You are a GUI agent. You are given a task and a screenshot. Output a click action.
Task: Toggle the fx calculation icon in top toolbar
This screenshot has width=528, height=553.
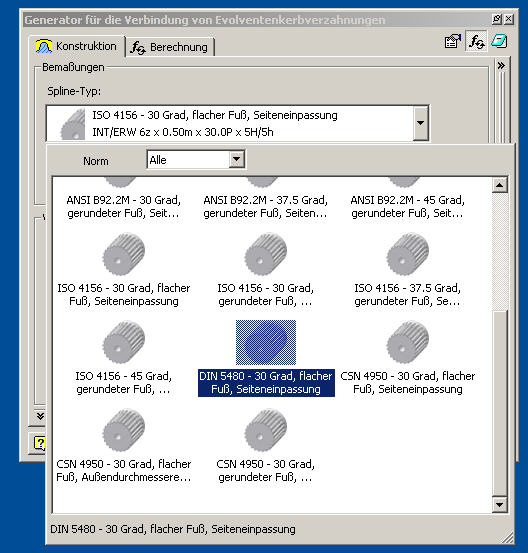[x=476, y=42]
